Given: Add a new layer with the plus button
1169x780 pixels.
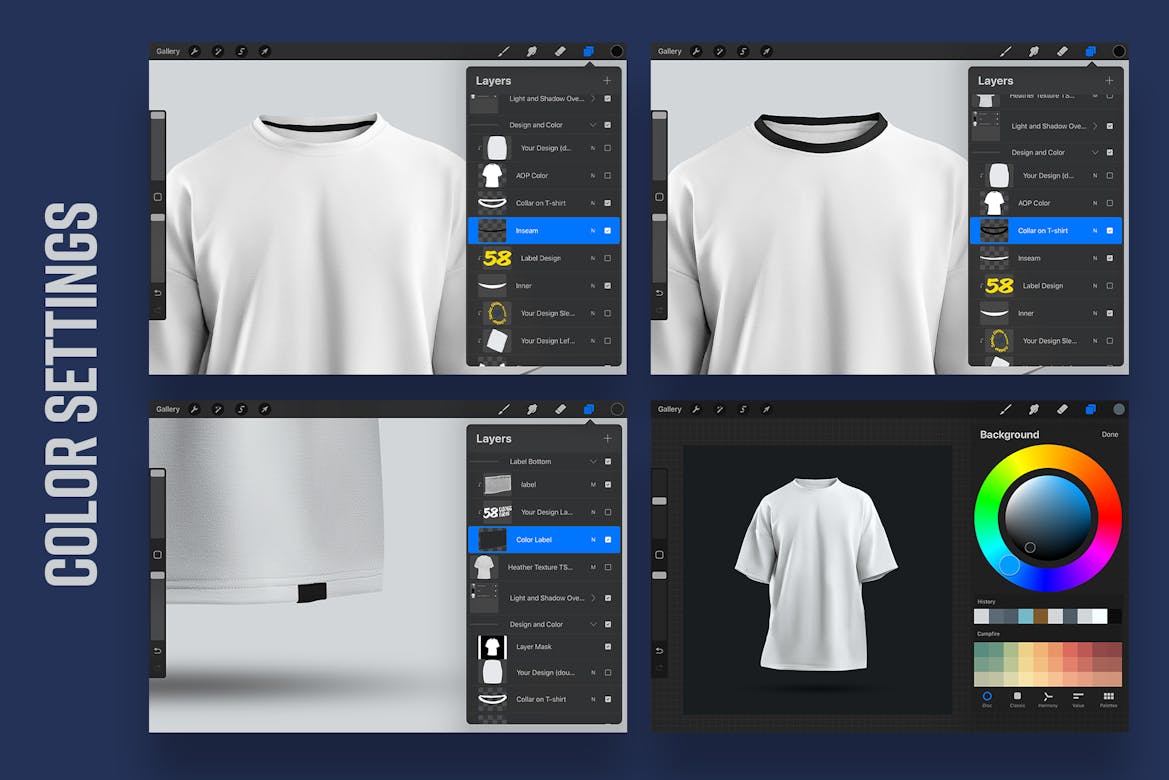Looking at the screenshot, I should click(607, 80).
